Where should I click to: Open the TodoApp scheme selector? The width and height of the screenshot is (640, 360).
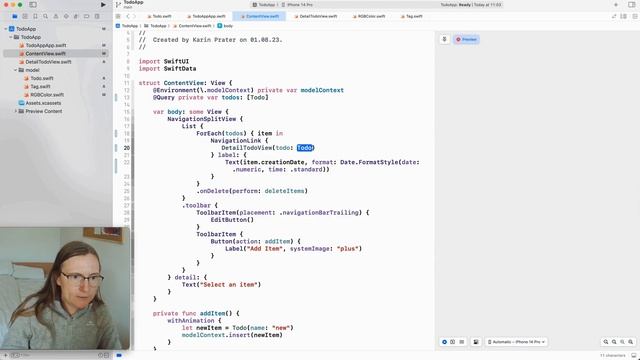264,5
